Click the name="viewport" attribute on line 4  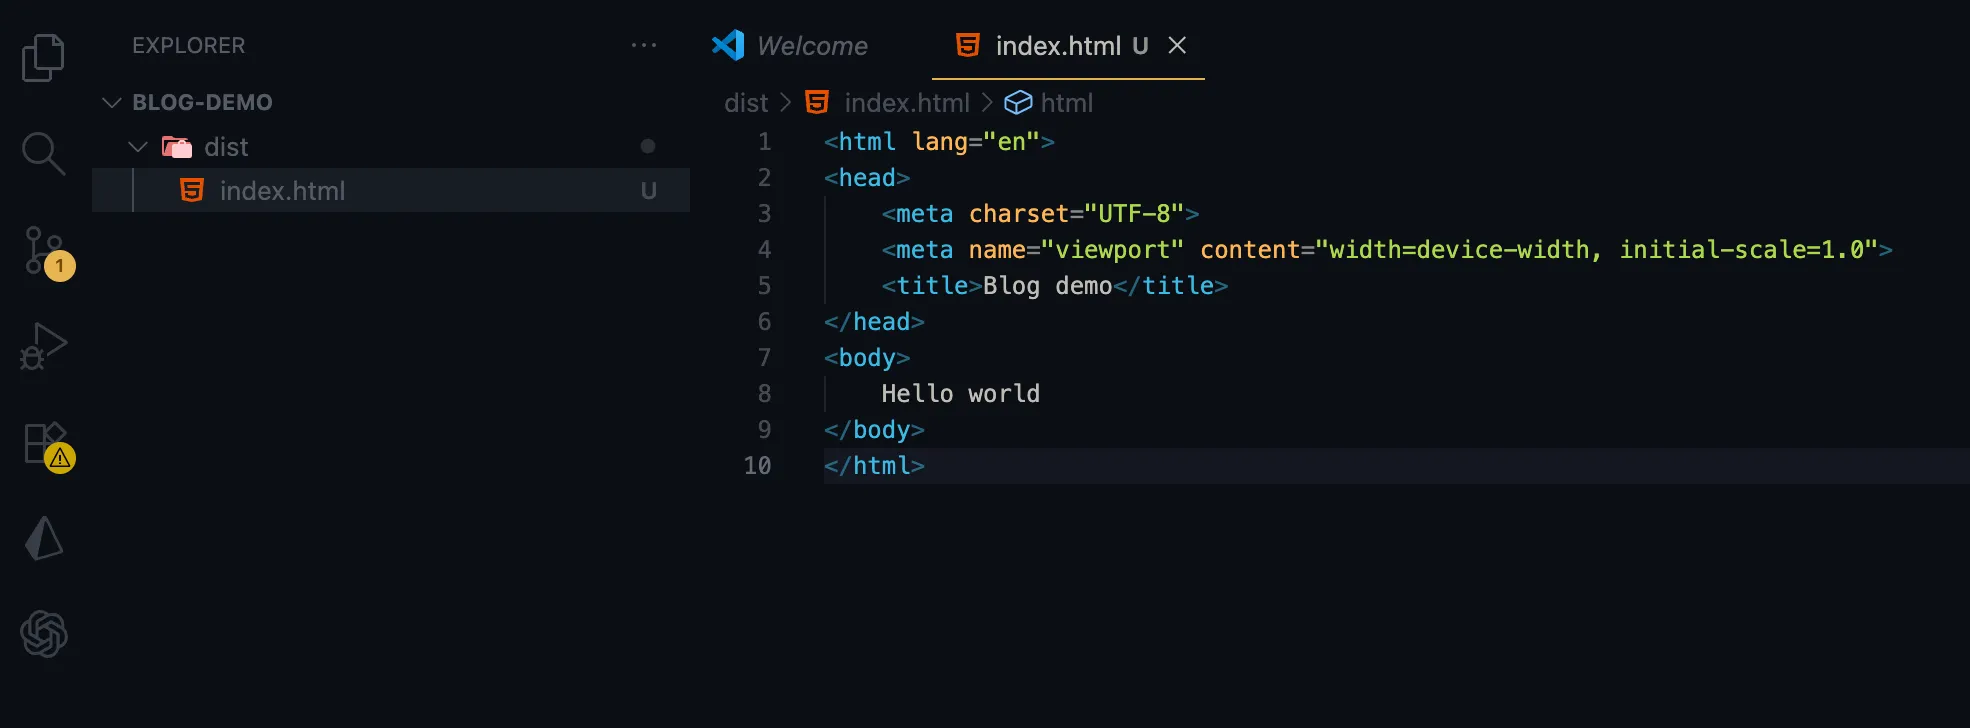[x=1076, y=250]
